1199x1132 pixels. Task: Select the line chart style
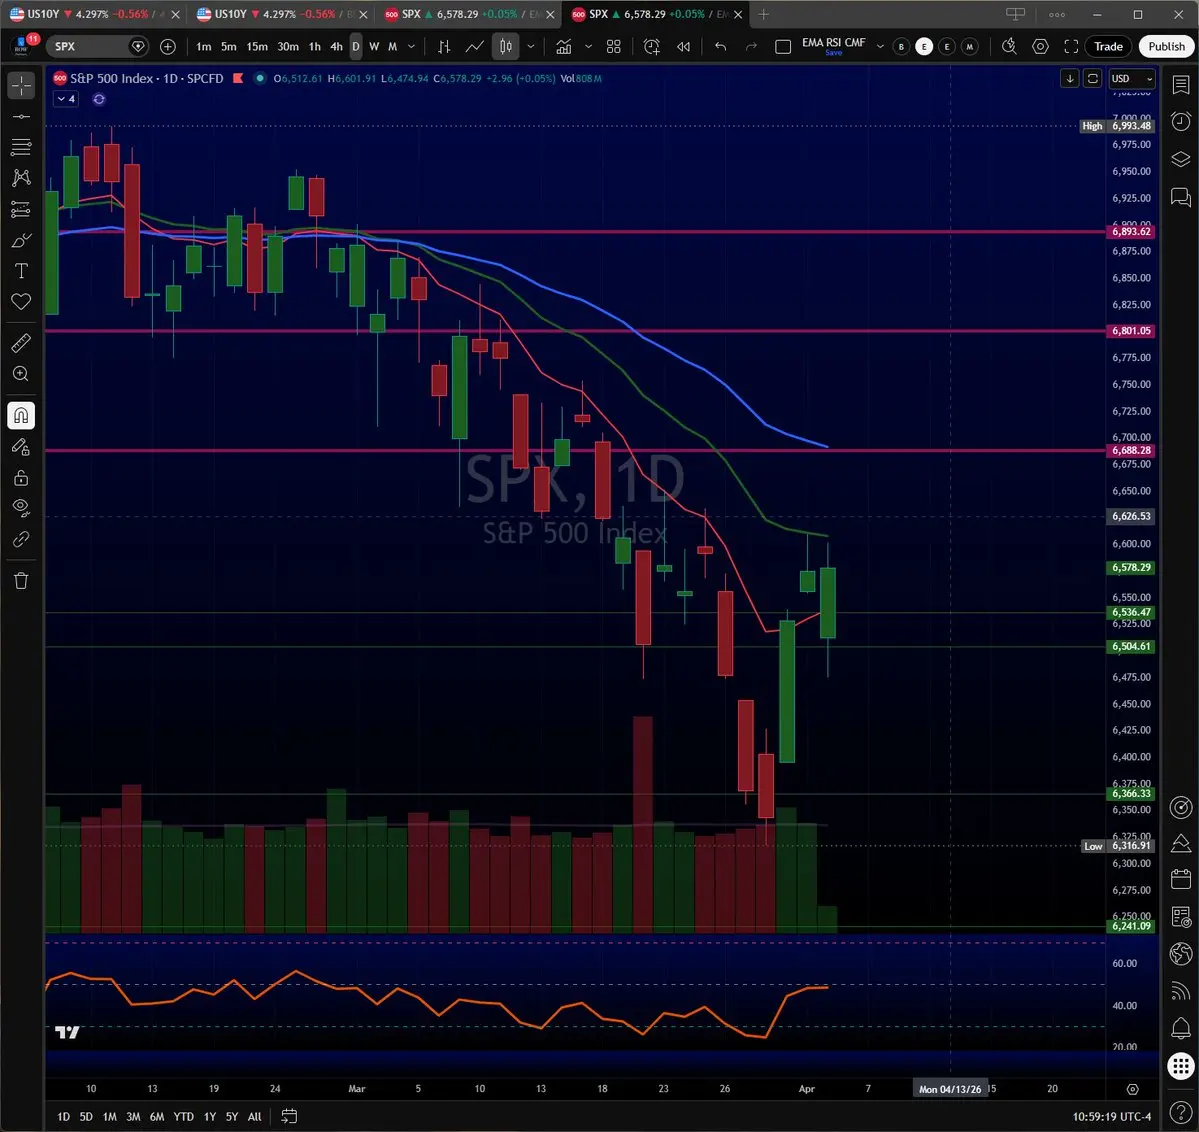(474, 47)
